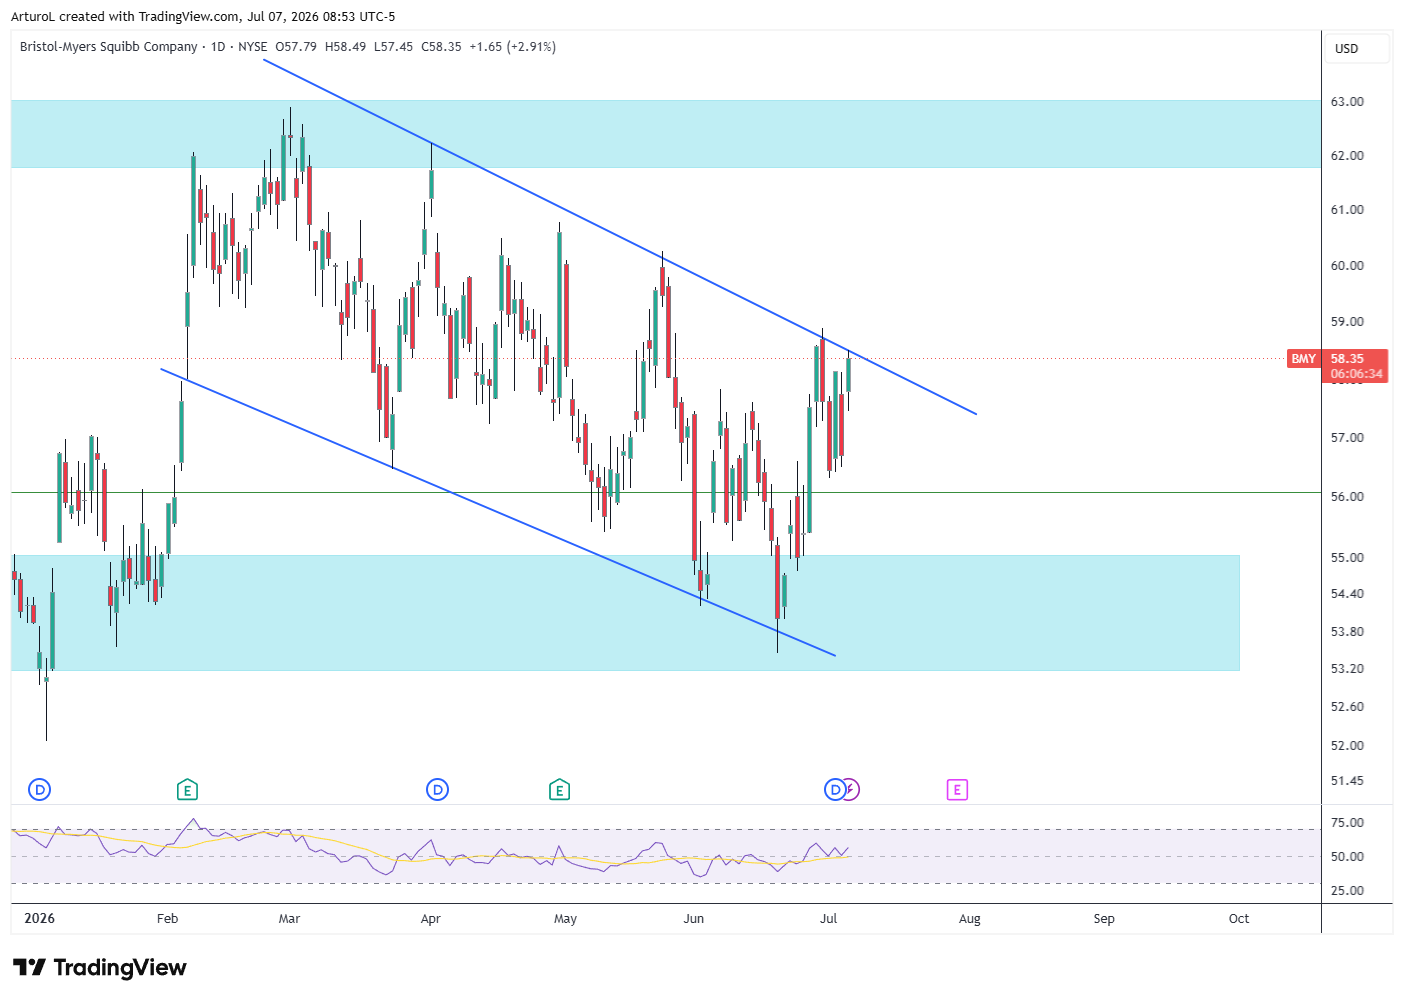Viewport: 1404px width, 1000px height.
Task: Click the O57.79 open value
Action: (x=296, y=46)
